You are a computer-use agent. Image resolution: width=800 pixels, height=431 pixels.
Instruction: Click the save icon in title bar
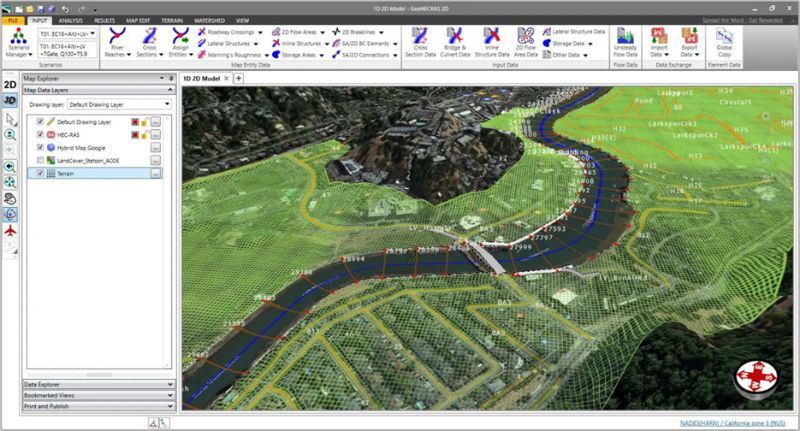(40, 9)
